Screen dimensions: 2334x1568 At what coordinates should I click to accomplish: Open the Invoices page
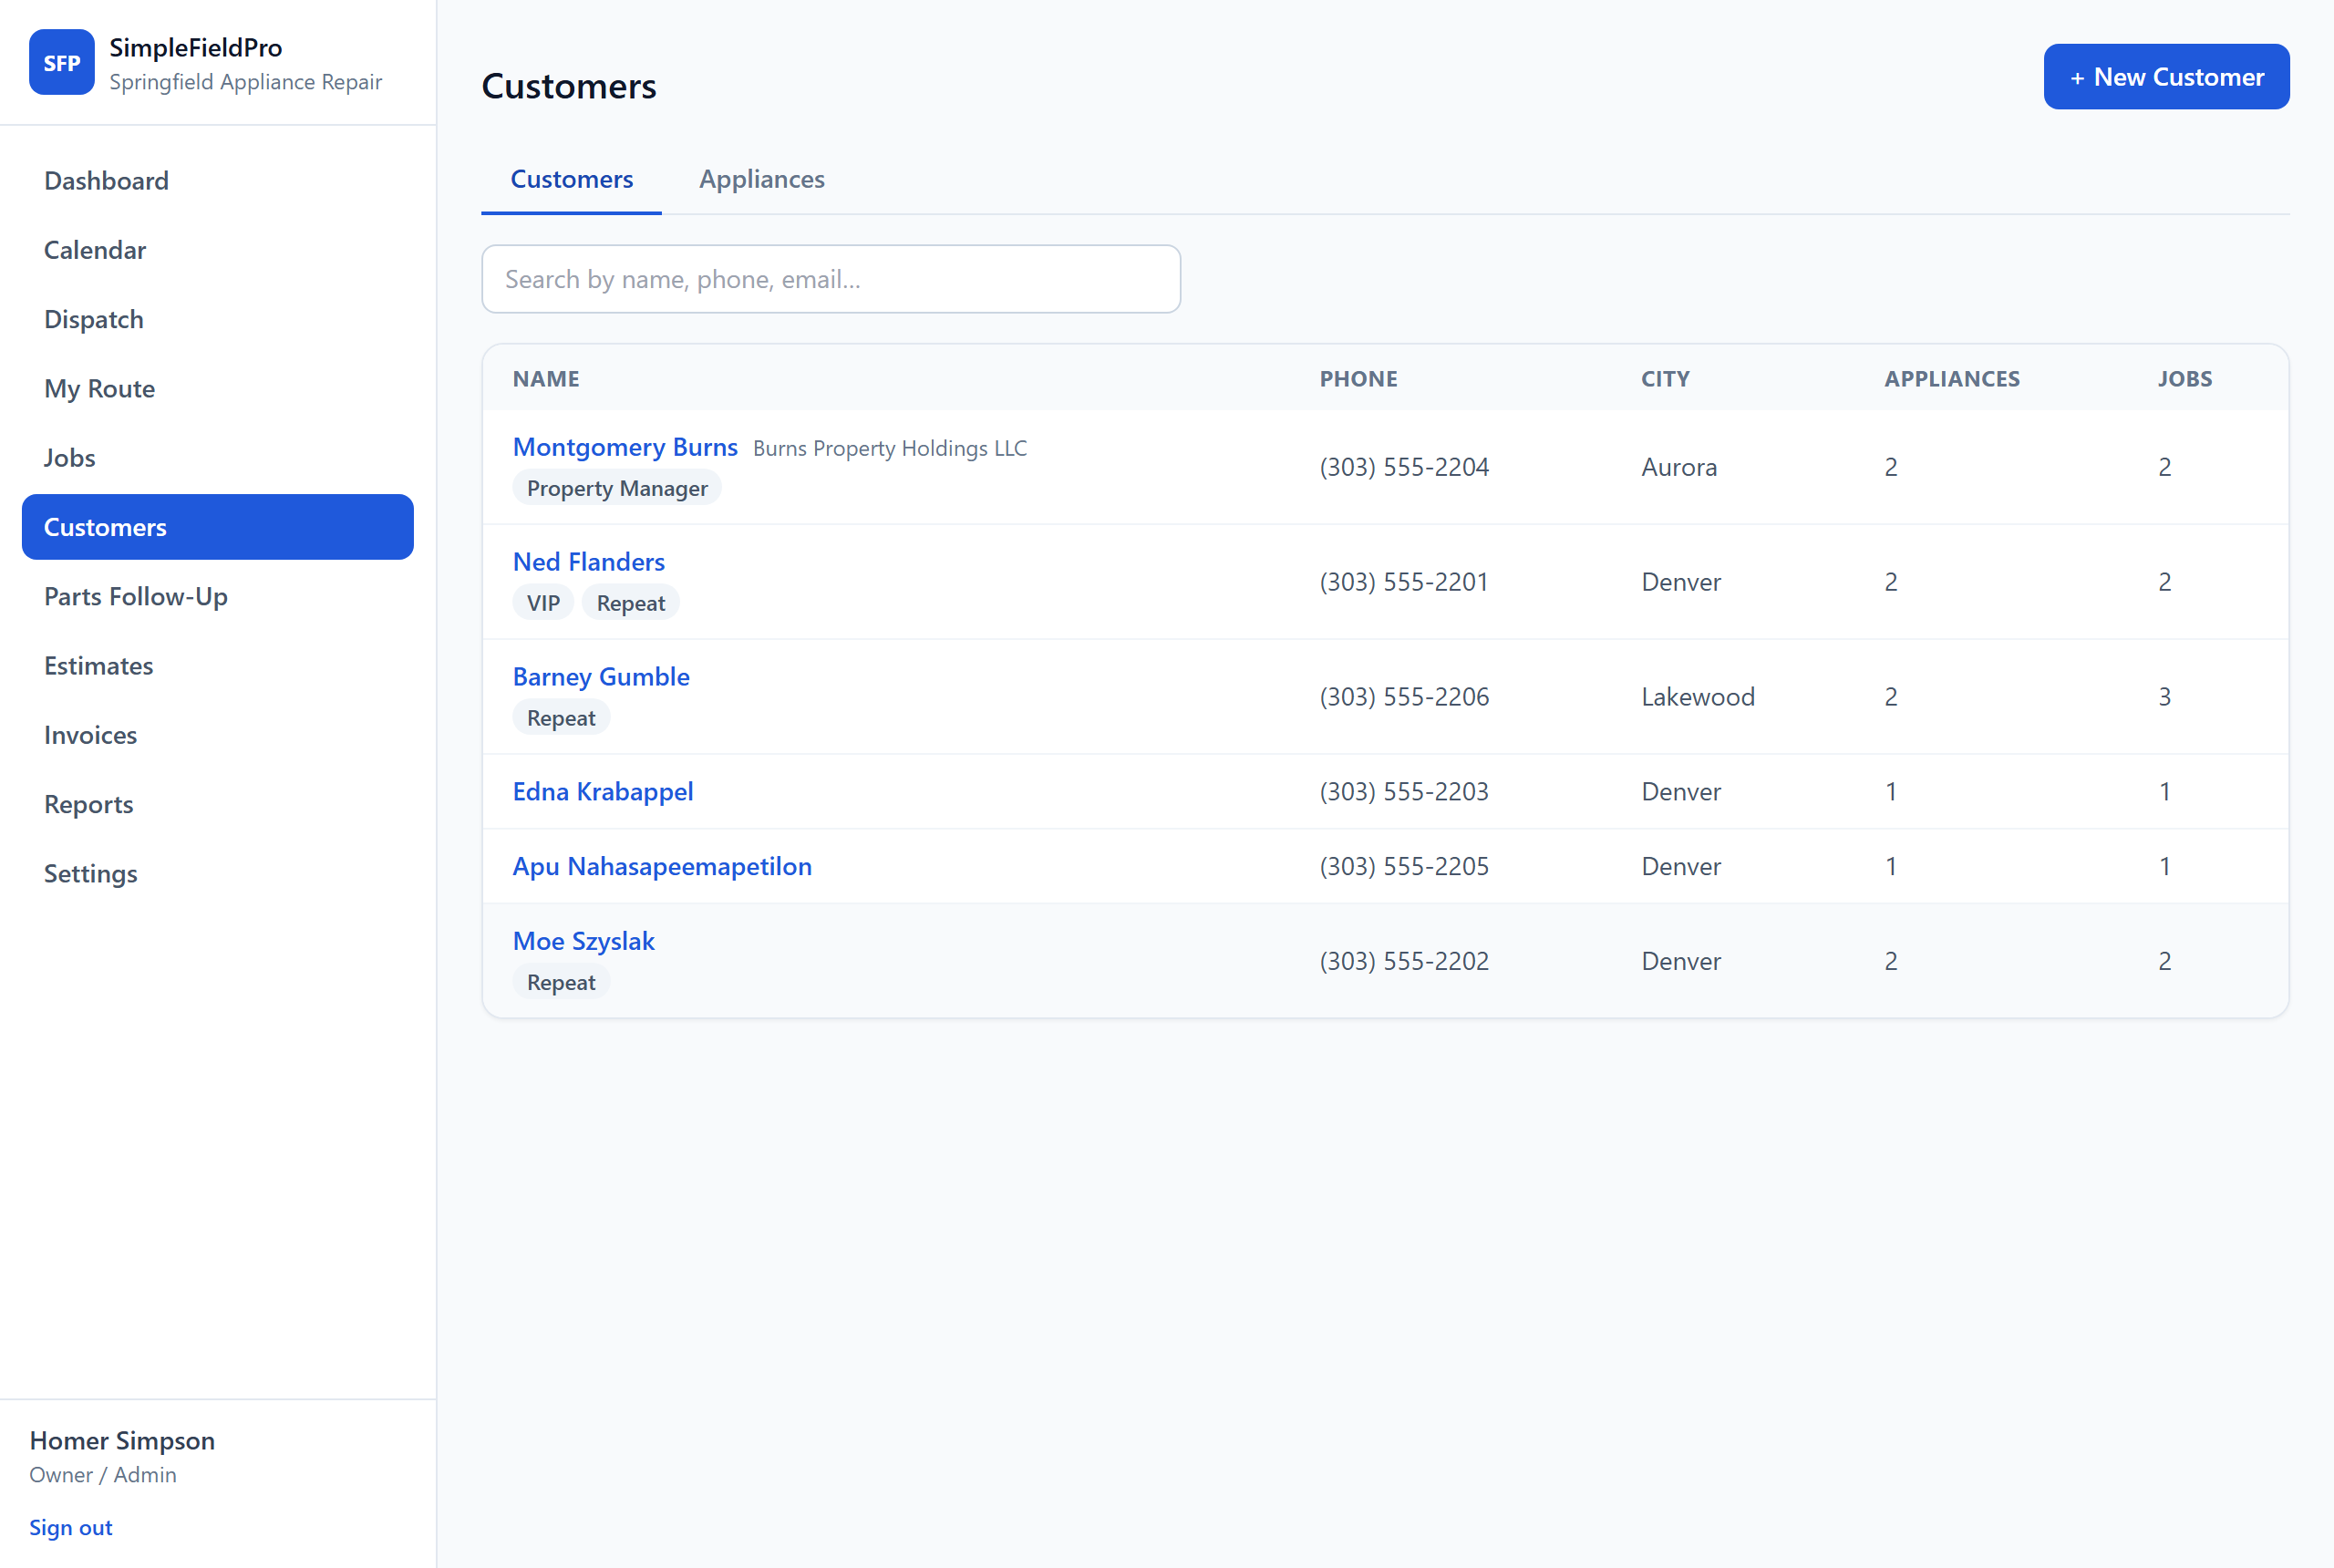pyautogui.click(x=217, y=735)
